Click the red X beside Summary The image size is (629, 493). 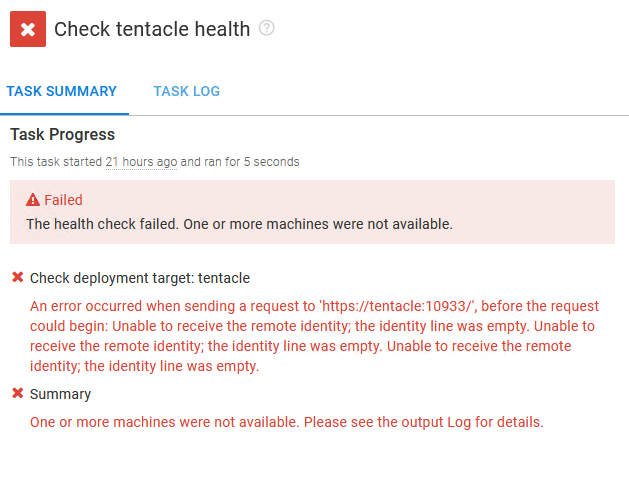tap(18, 393)
